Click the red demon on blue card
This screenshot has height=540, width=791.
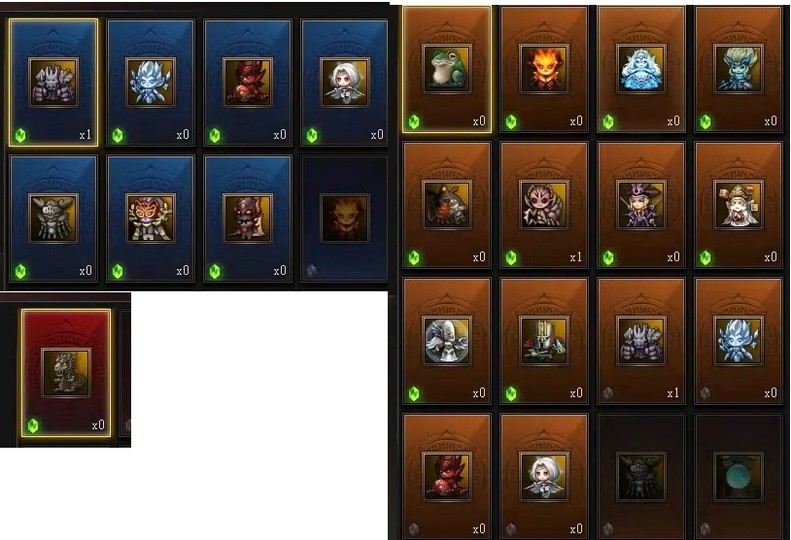click(248, 83)
